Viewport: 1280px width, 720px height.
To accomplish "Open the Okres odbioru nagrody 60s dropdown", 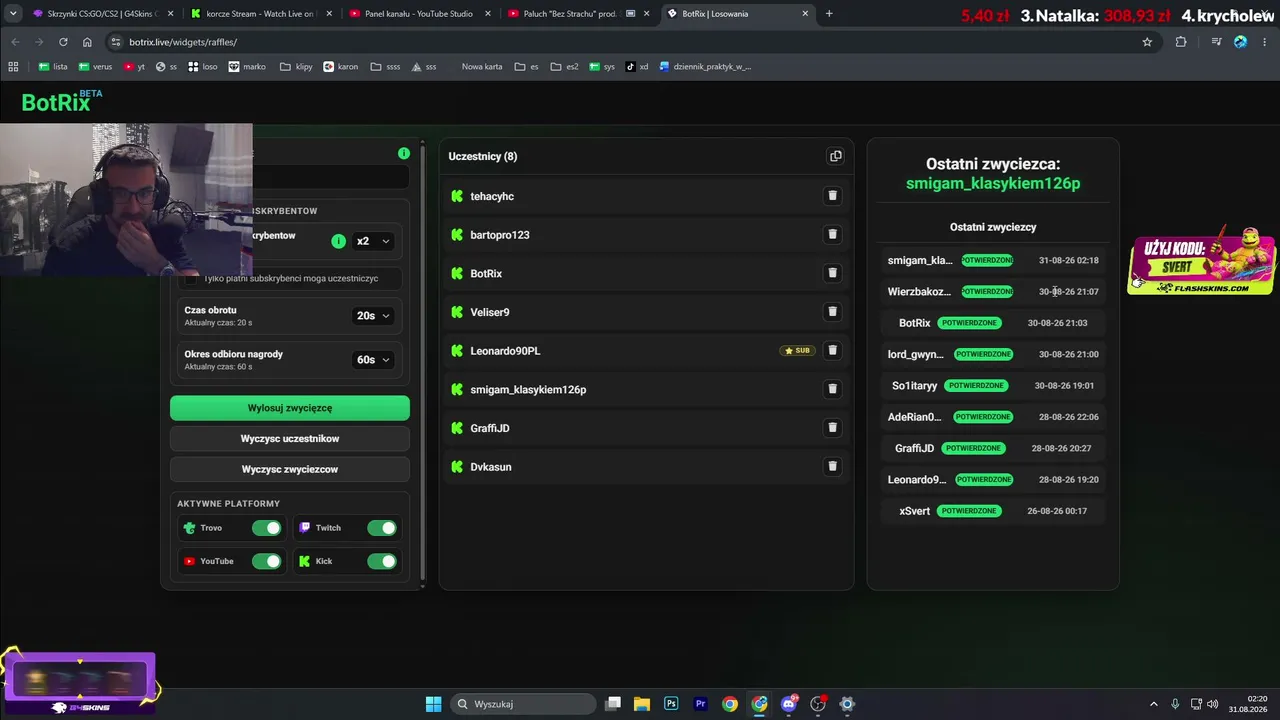I will [x=373, y=360].
